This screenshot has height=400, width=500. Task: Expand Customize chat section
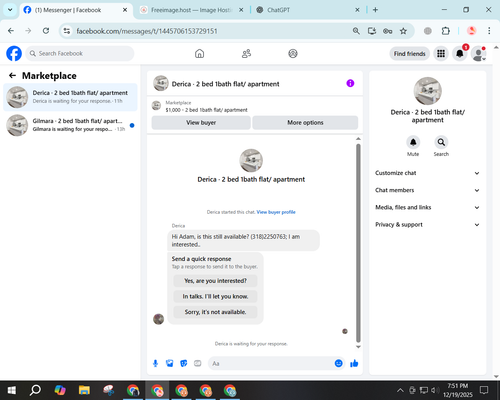(427, 173)
